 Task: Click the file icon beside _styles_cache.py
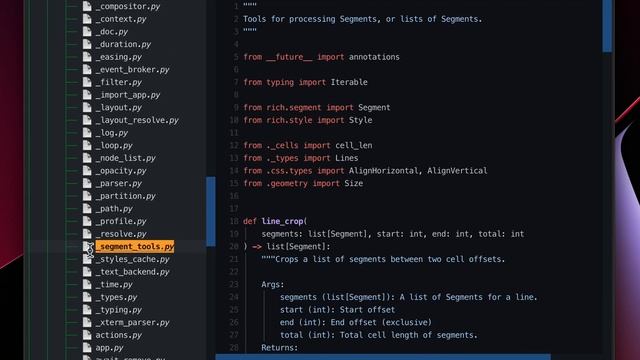pyautogui.click(x=87, y=259)
